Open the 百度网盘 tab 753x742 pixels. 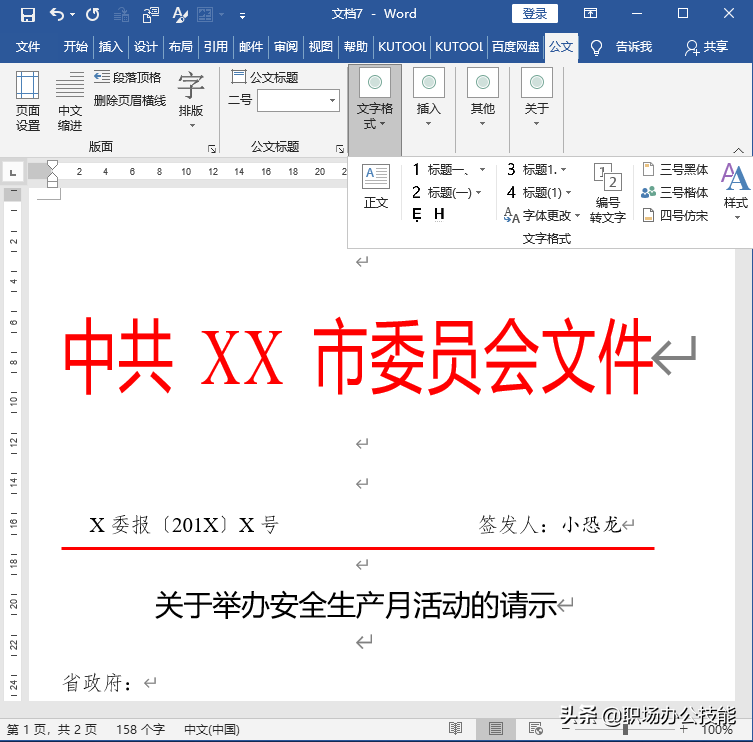[x=515, y=47]
